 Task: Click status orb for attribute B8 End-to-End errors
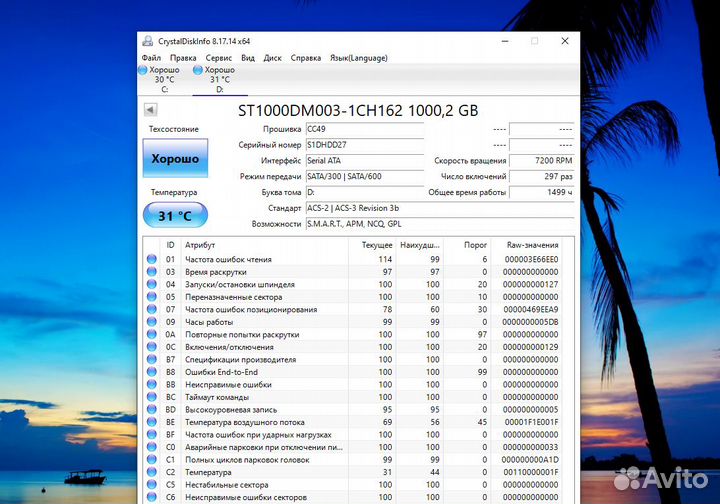[152, 372]
